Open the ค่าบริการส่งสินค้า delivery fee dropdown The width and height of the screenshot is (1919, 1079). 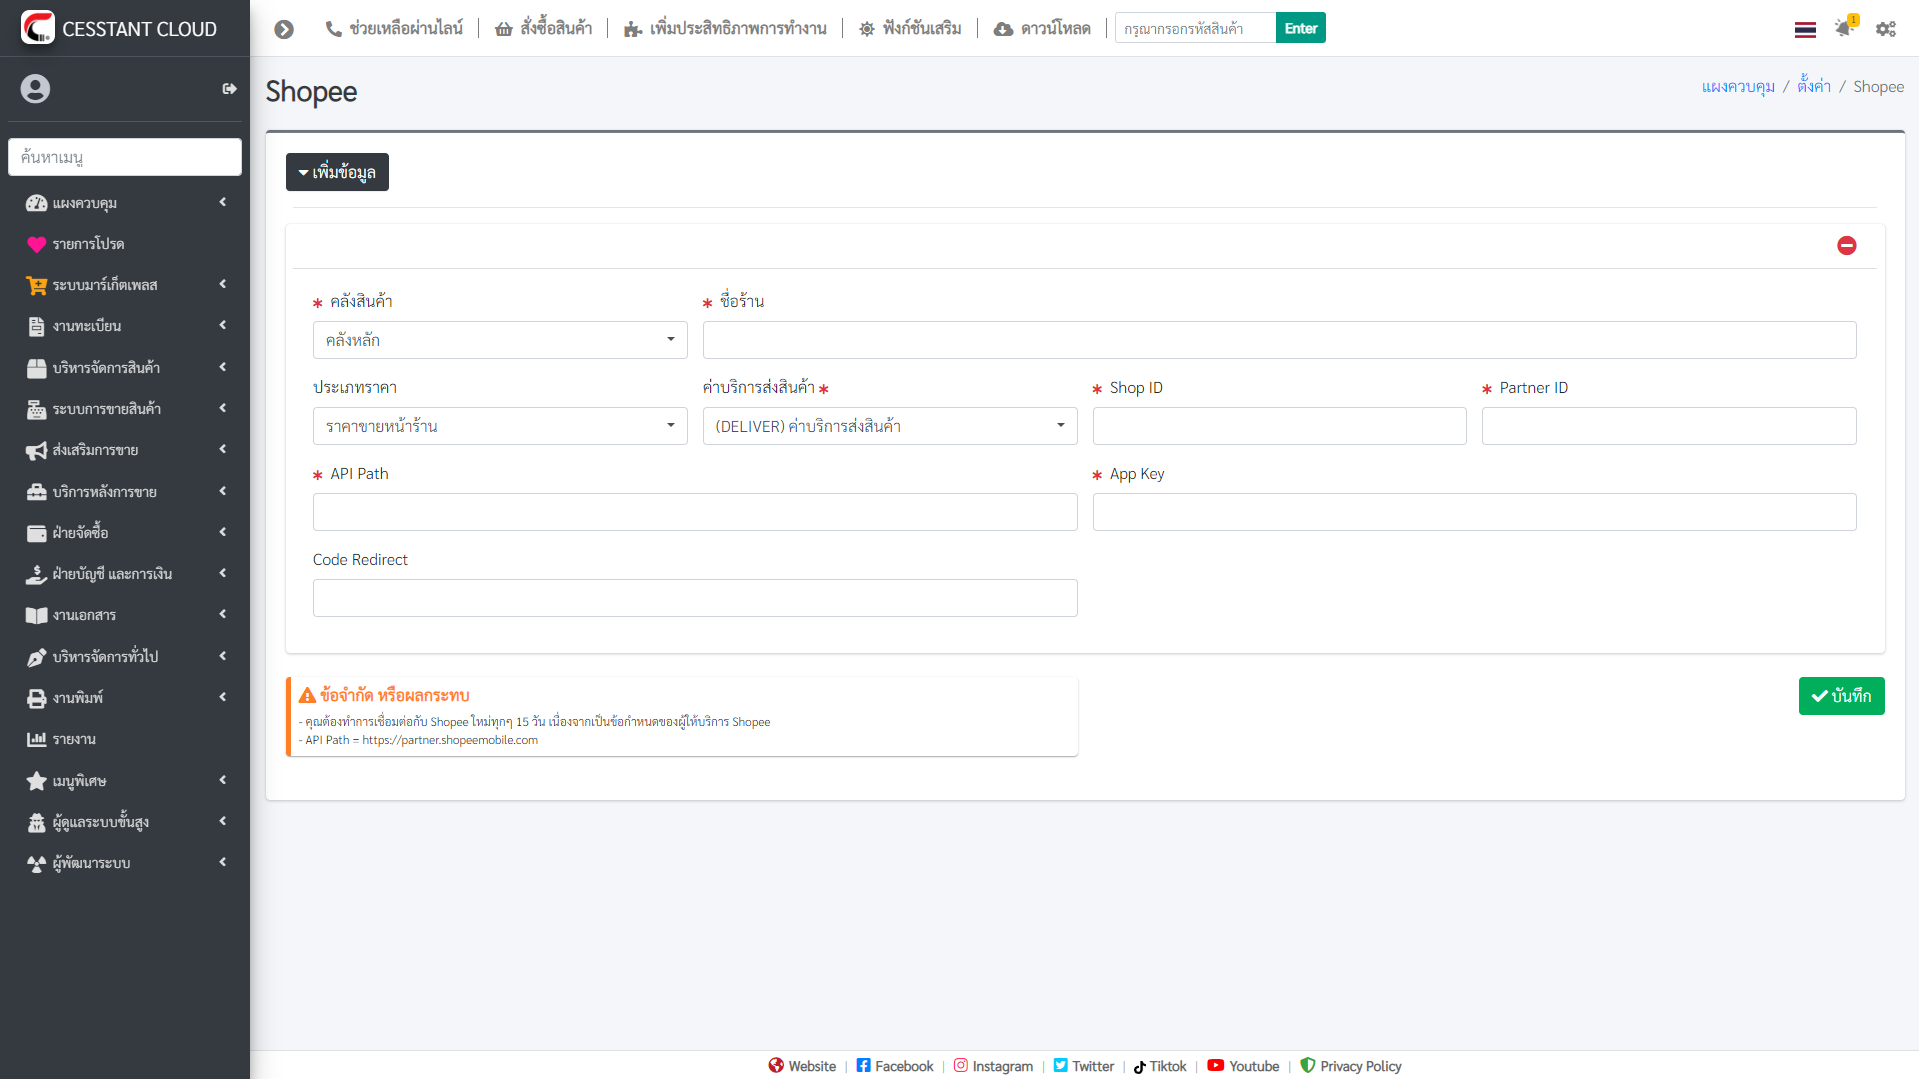point(890,426)
